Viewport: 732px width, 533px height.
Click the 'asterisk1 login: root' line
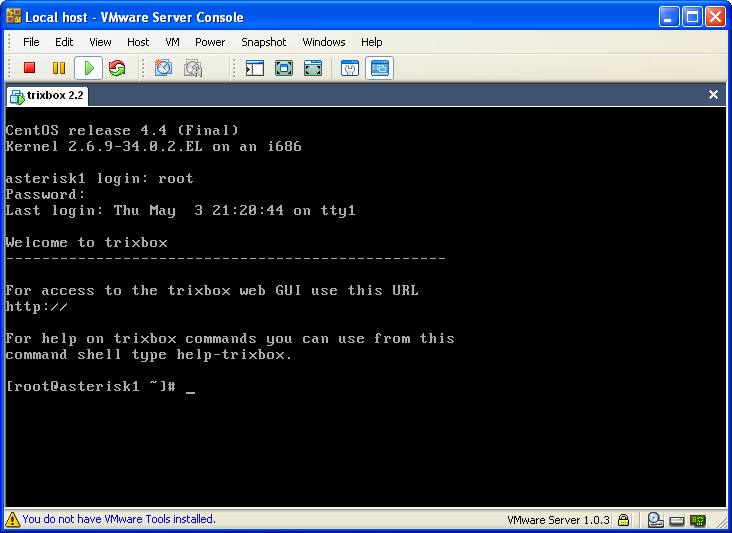99,178
